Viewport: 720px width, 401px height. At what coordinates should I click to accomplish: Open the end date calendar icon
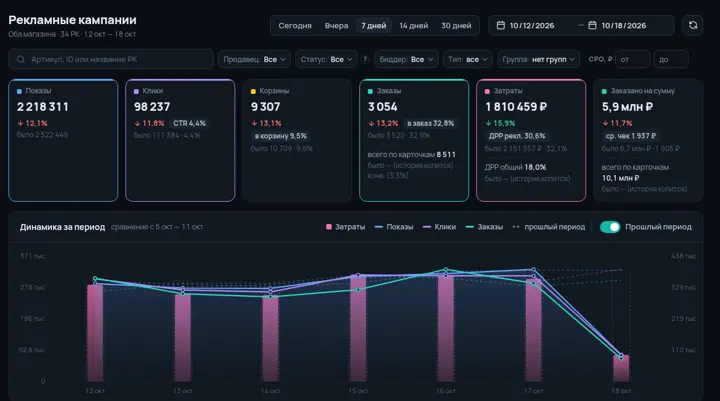pyautogui.click(x=592, y=25)
